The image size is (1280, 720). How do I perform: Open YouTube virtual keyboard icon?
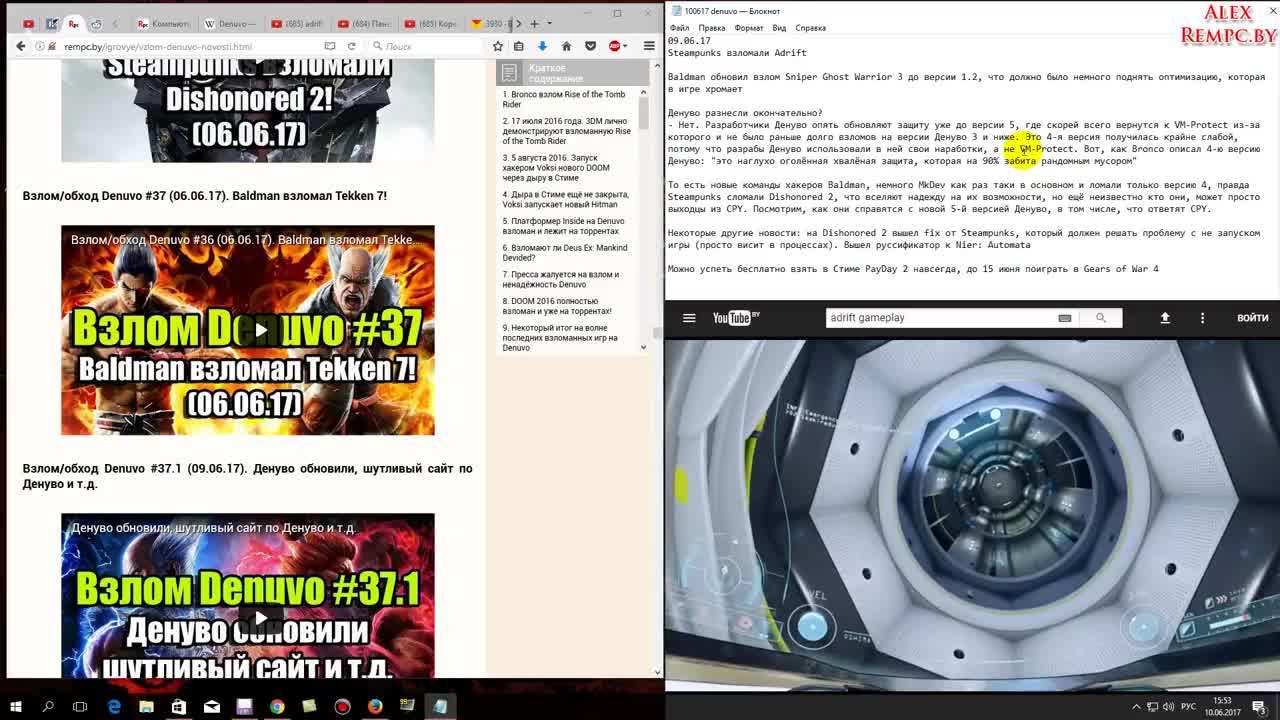tap(1065, 318)
